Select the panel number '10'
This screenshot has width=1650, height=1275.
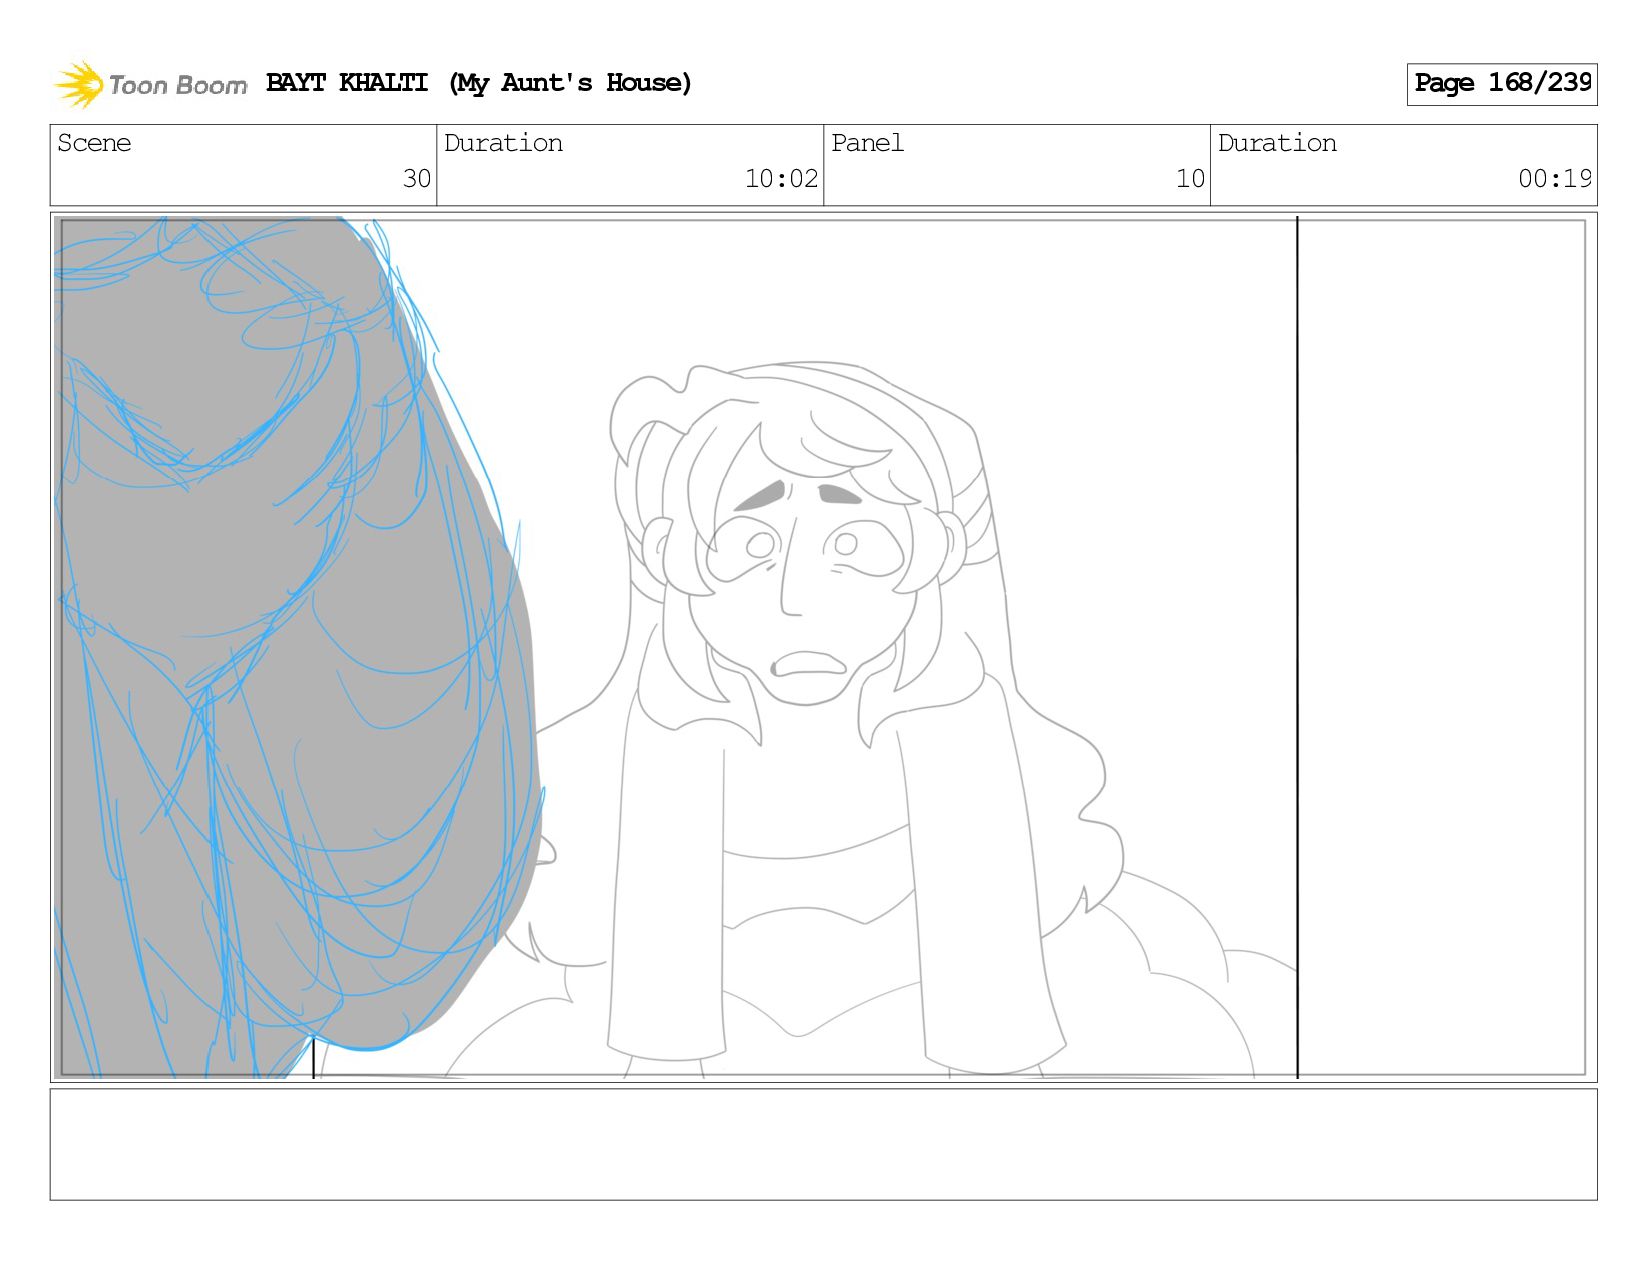(x=1190, y=179)
